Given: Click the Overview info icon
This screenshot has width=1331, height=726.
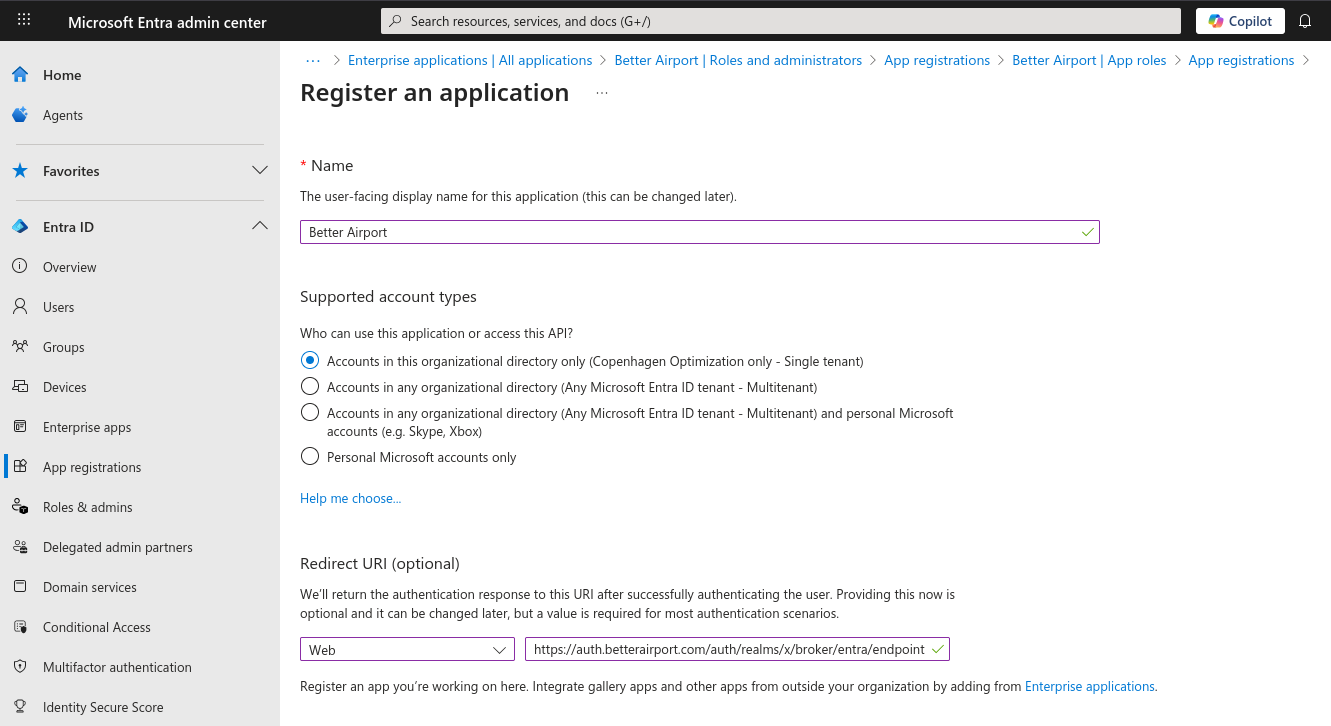Looking at the screenshot, I should (x=20, y=267).
